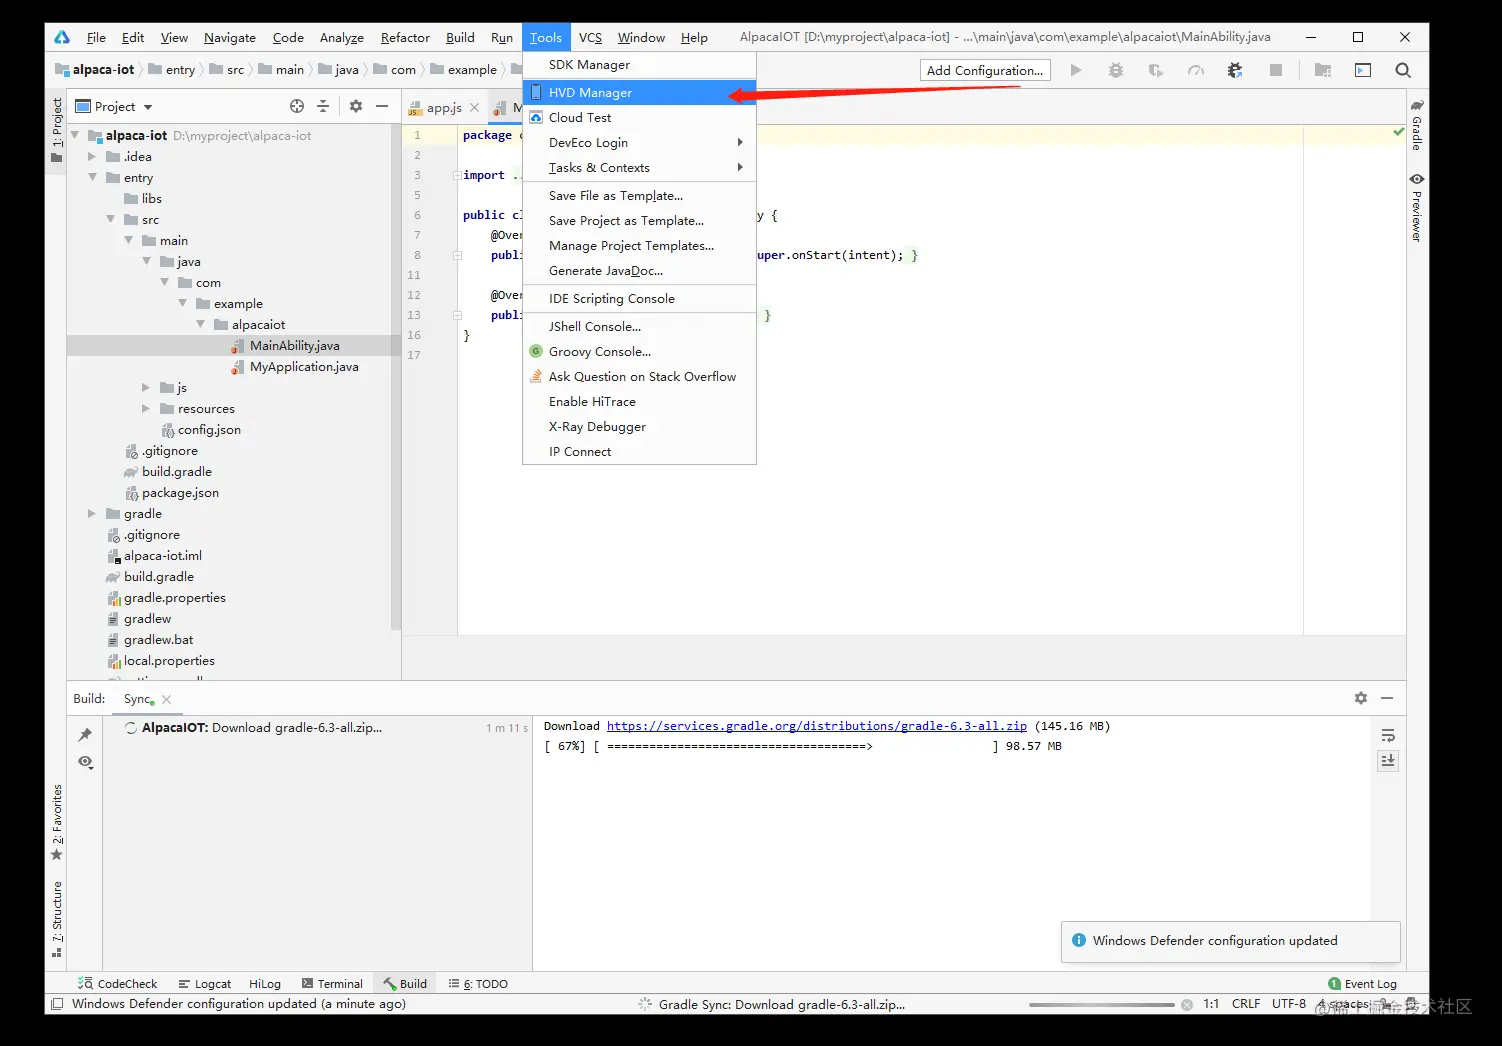Click the Debug bug icon in toolbar

tap(1116, 70)
